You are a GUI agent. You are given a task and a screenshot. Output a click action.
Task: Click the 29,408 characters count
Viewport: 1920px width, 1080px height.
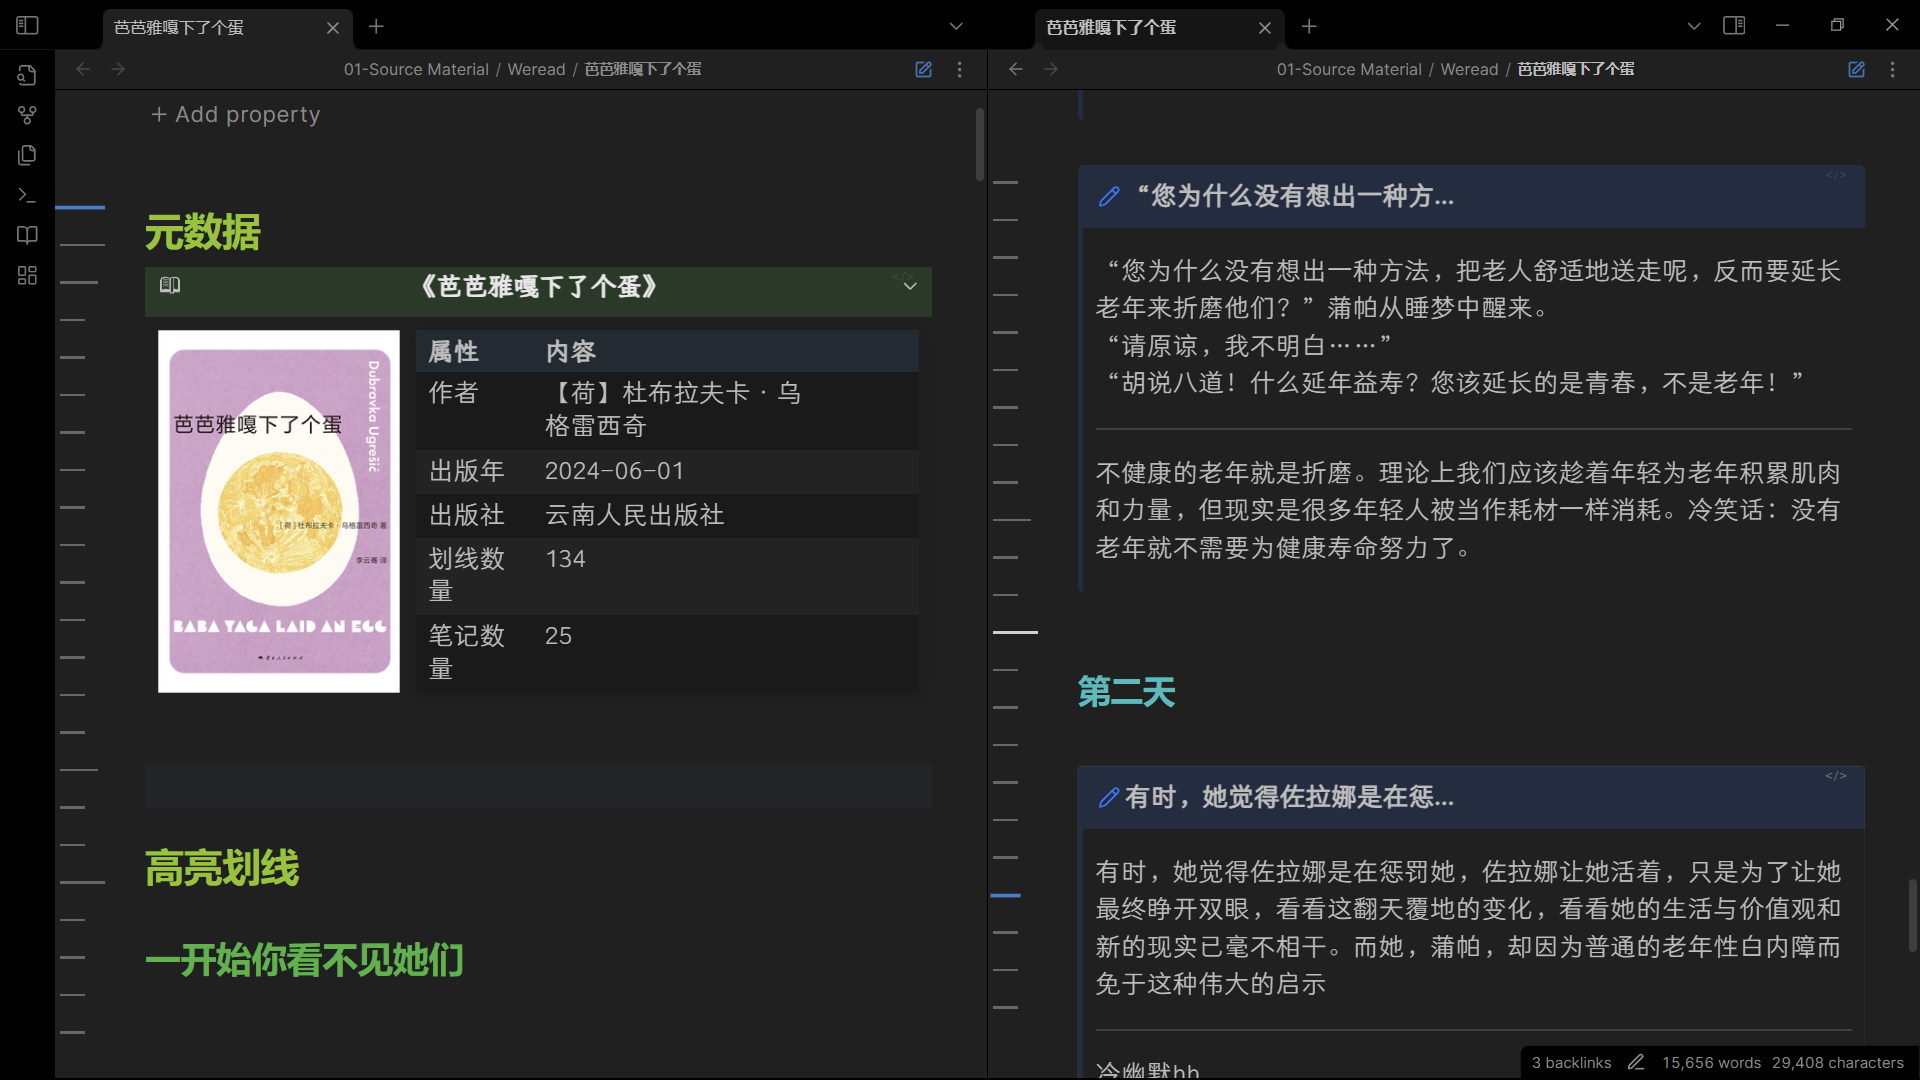click(1838, 1063)
